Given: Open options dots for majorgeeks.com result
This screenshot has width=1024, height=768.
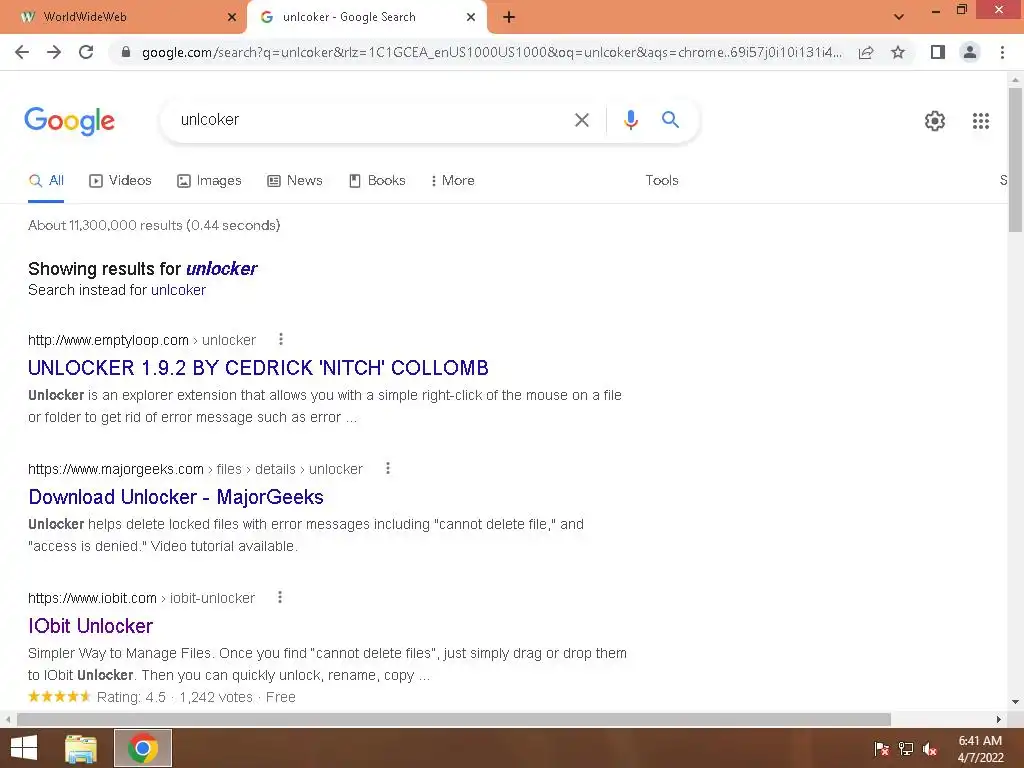Looking at the screenshot, I should 388,468.
